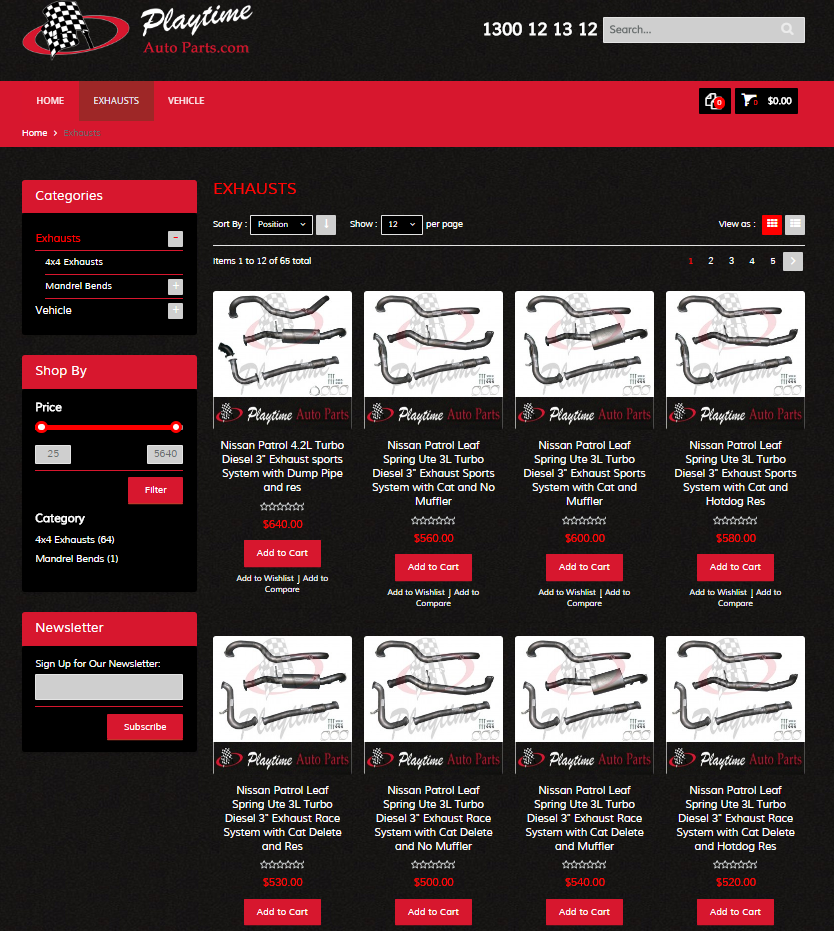Click the star rating above $600.00

pyautogui.click(x=585, y=521)
